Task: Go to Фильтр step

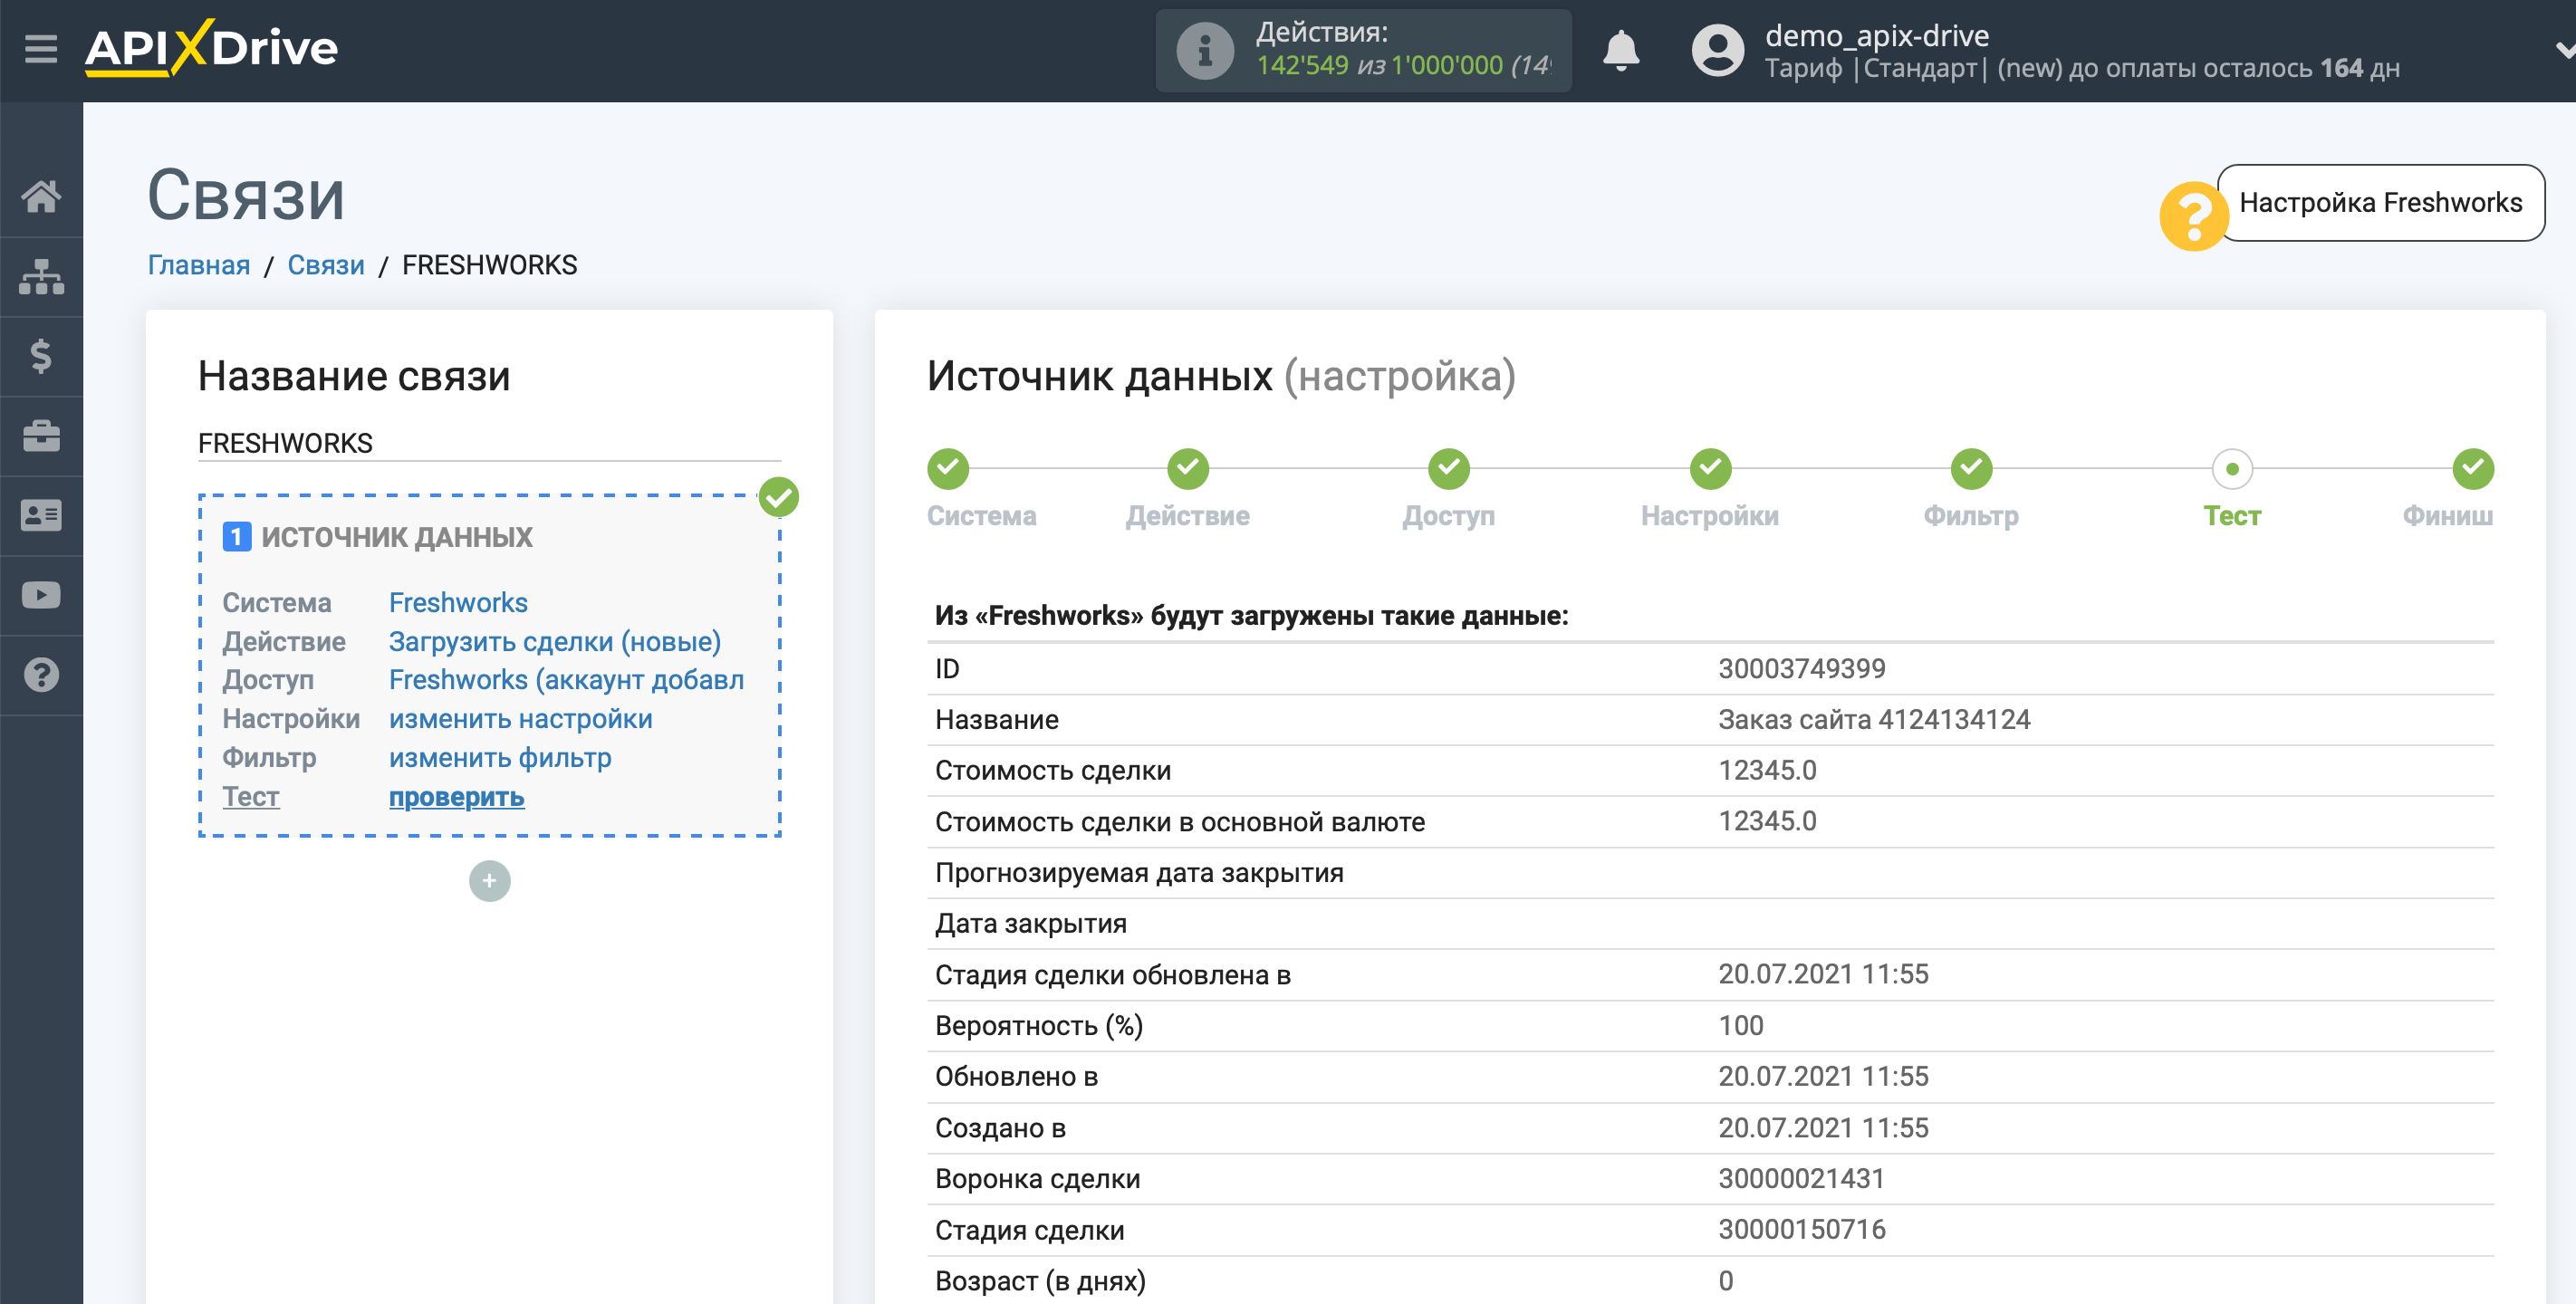Action: pos(1971,516)
